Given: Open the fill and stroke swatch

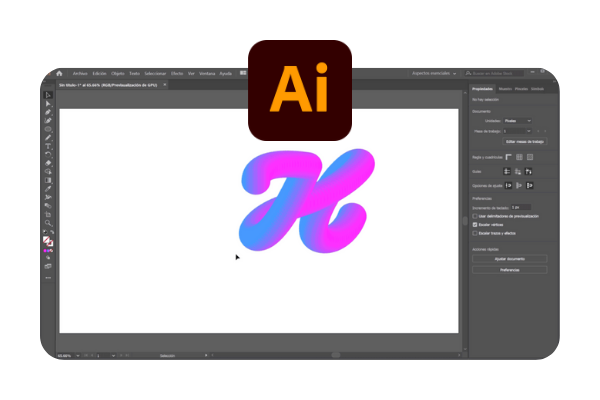Looking at the screenshot, I should click(x=48, y=241).
